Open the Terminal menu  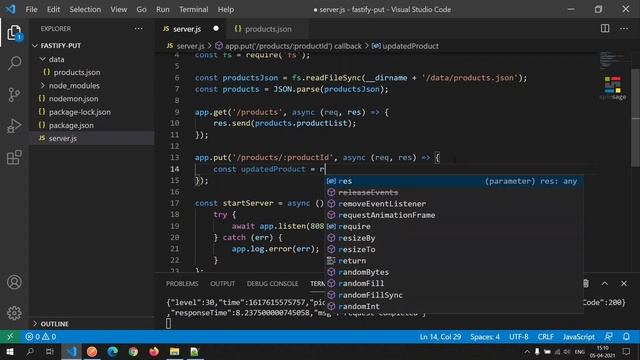click(x=193, y=9)
